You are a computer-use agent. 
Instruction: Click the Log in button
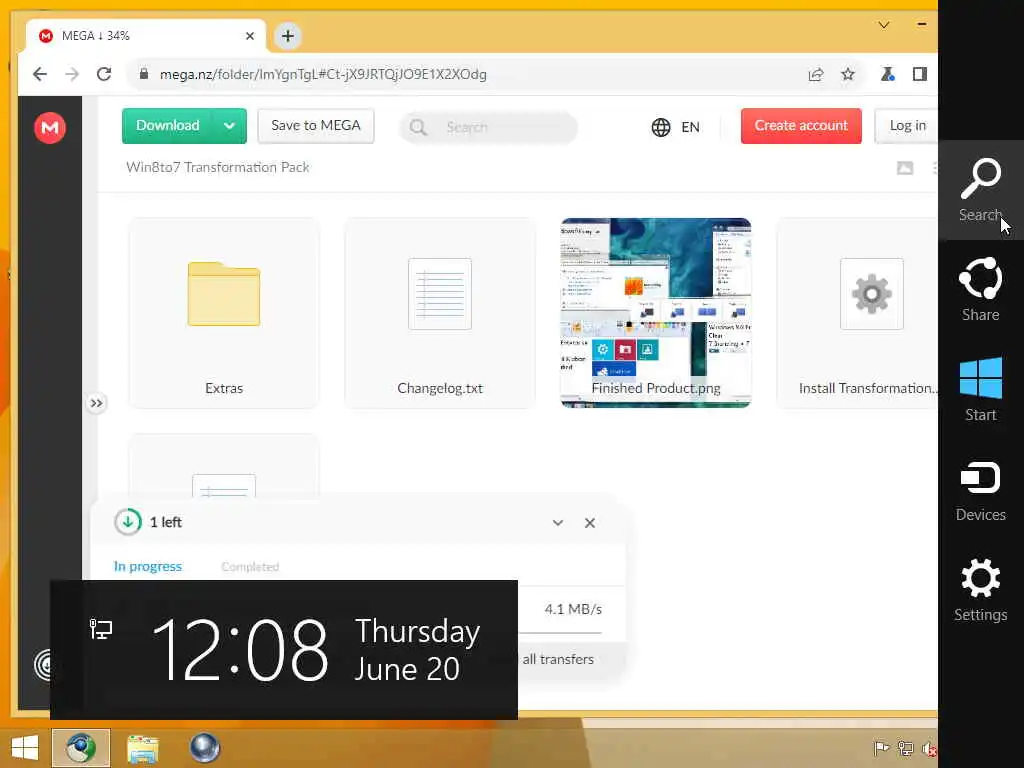tap(907, 125)
